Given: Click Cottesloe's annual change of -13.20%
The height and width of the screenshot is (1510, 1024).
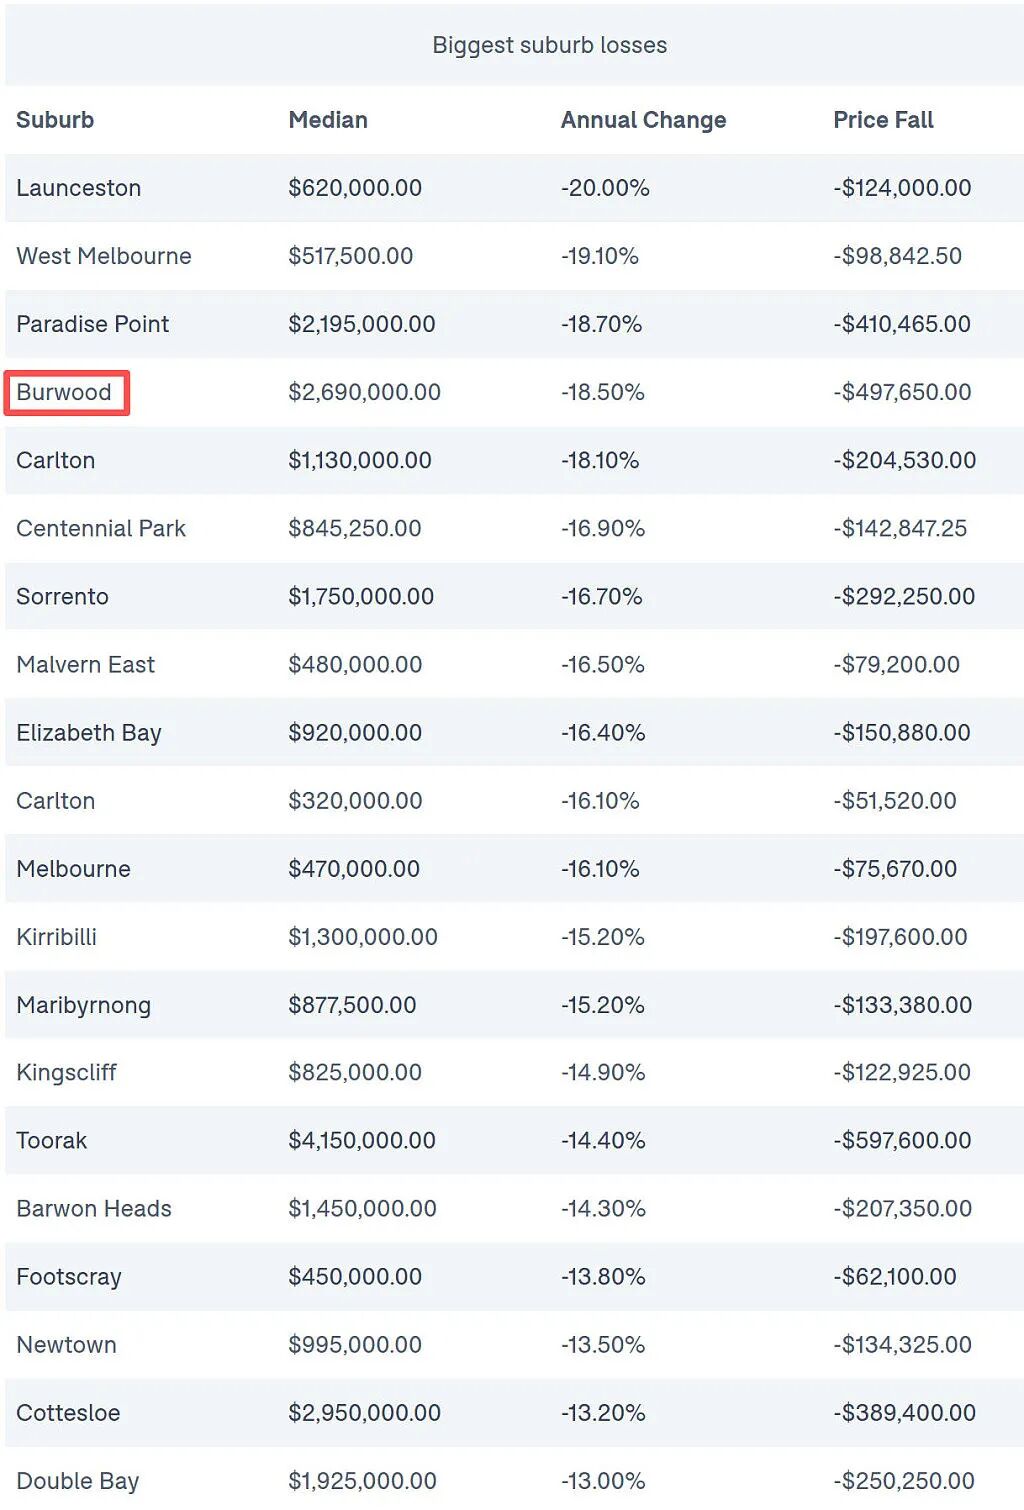Looking at the screenshot, I should point(603,1412).
